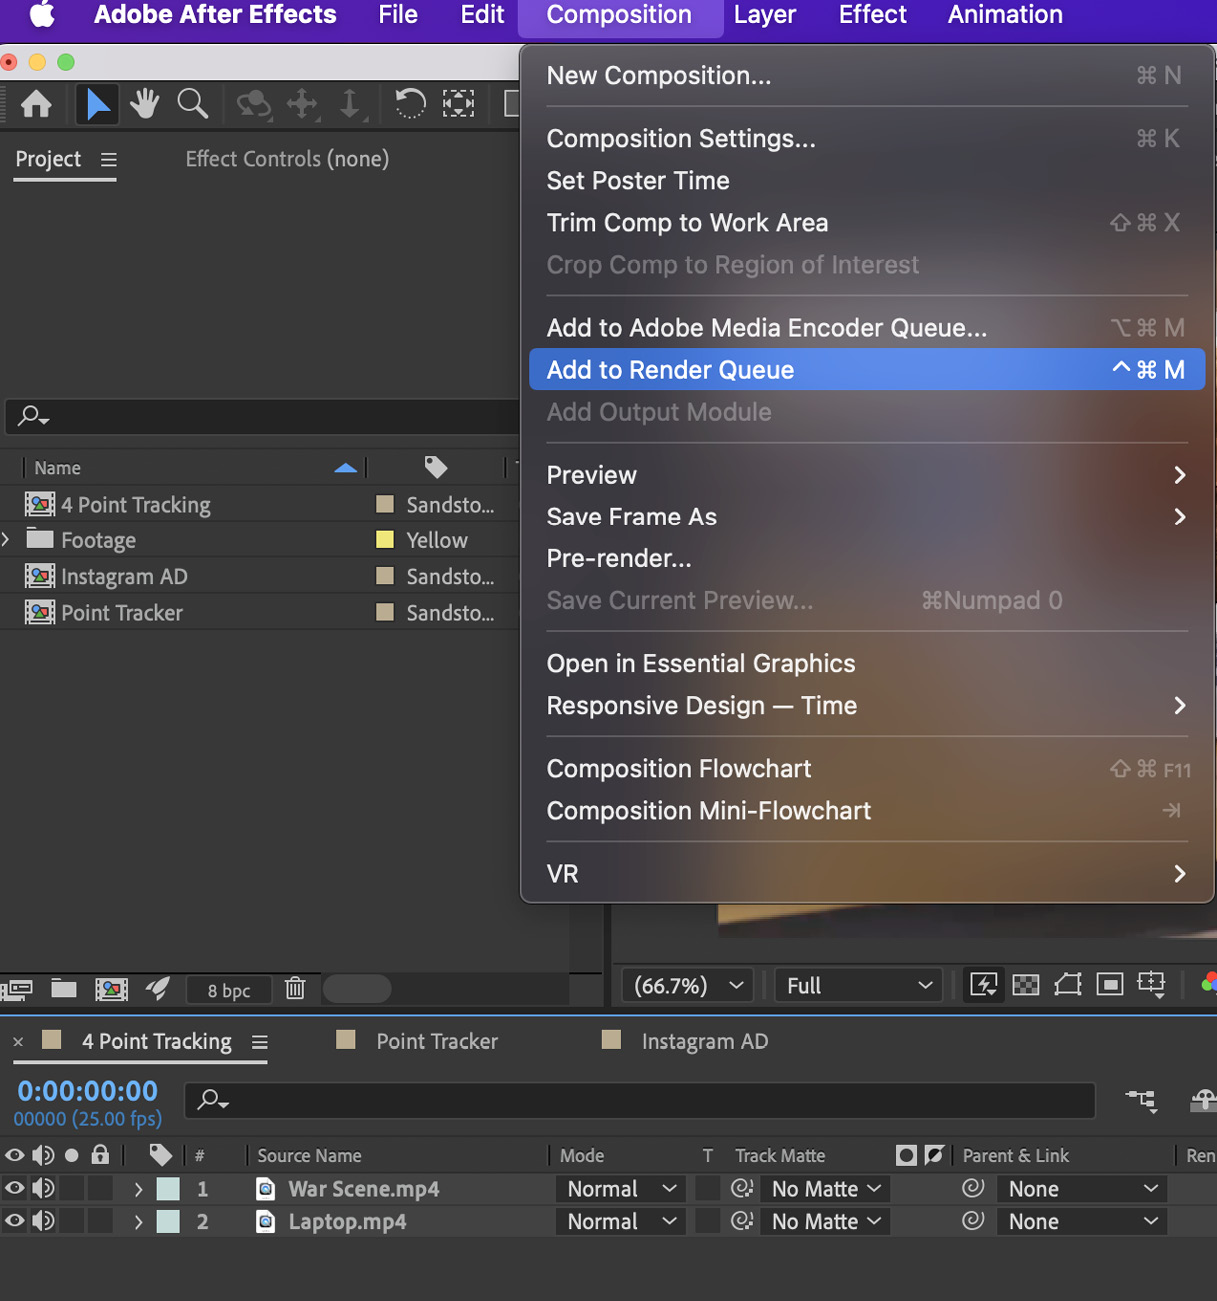Image resolution: width=1217 pixels, height=1301 pixels.
Task: Open blending Mode dropdown for War Scene.mp4
Action: pos(621,1189)
